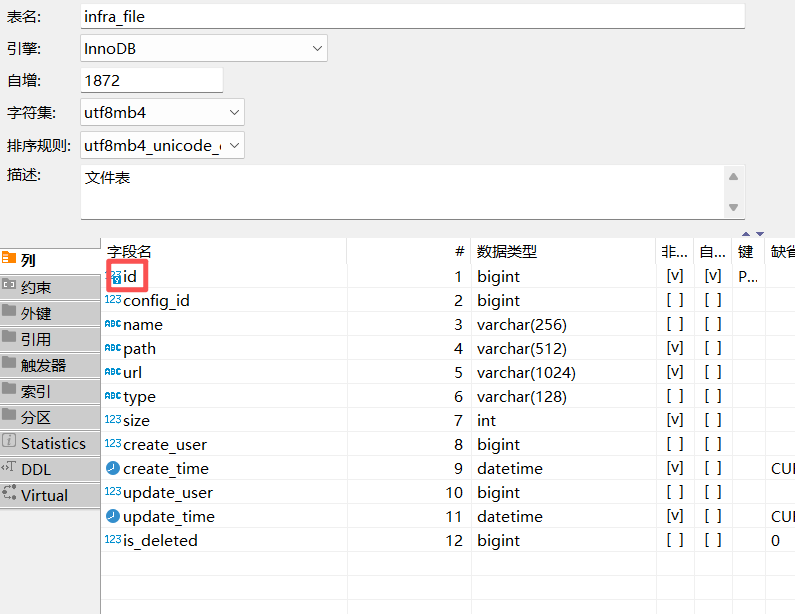Toggle the not-null checkbox for config_id
The image size is (795, 614).
(675, 300)
